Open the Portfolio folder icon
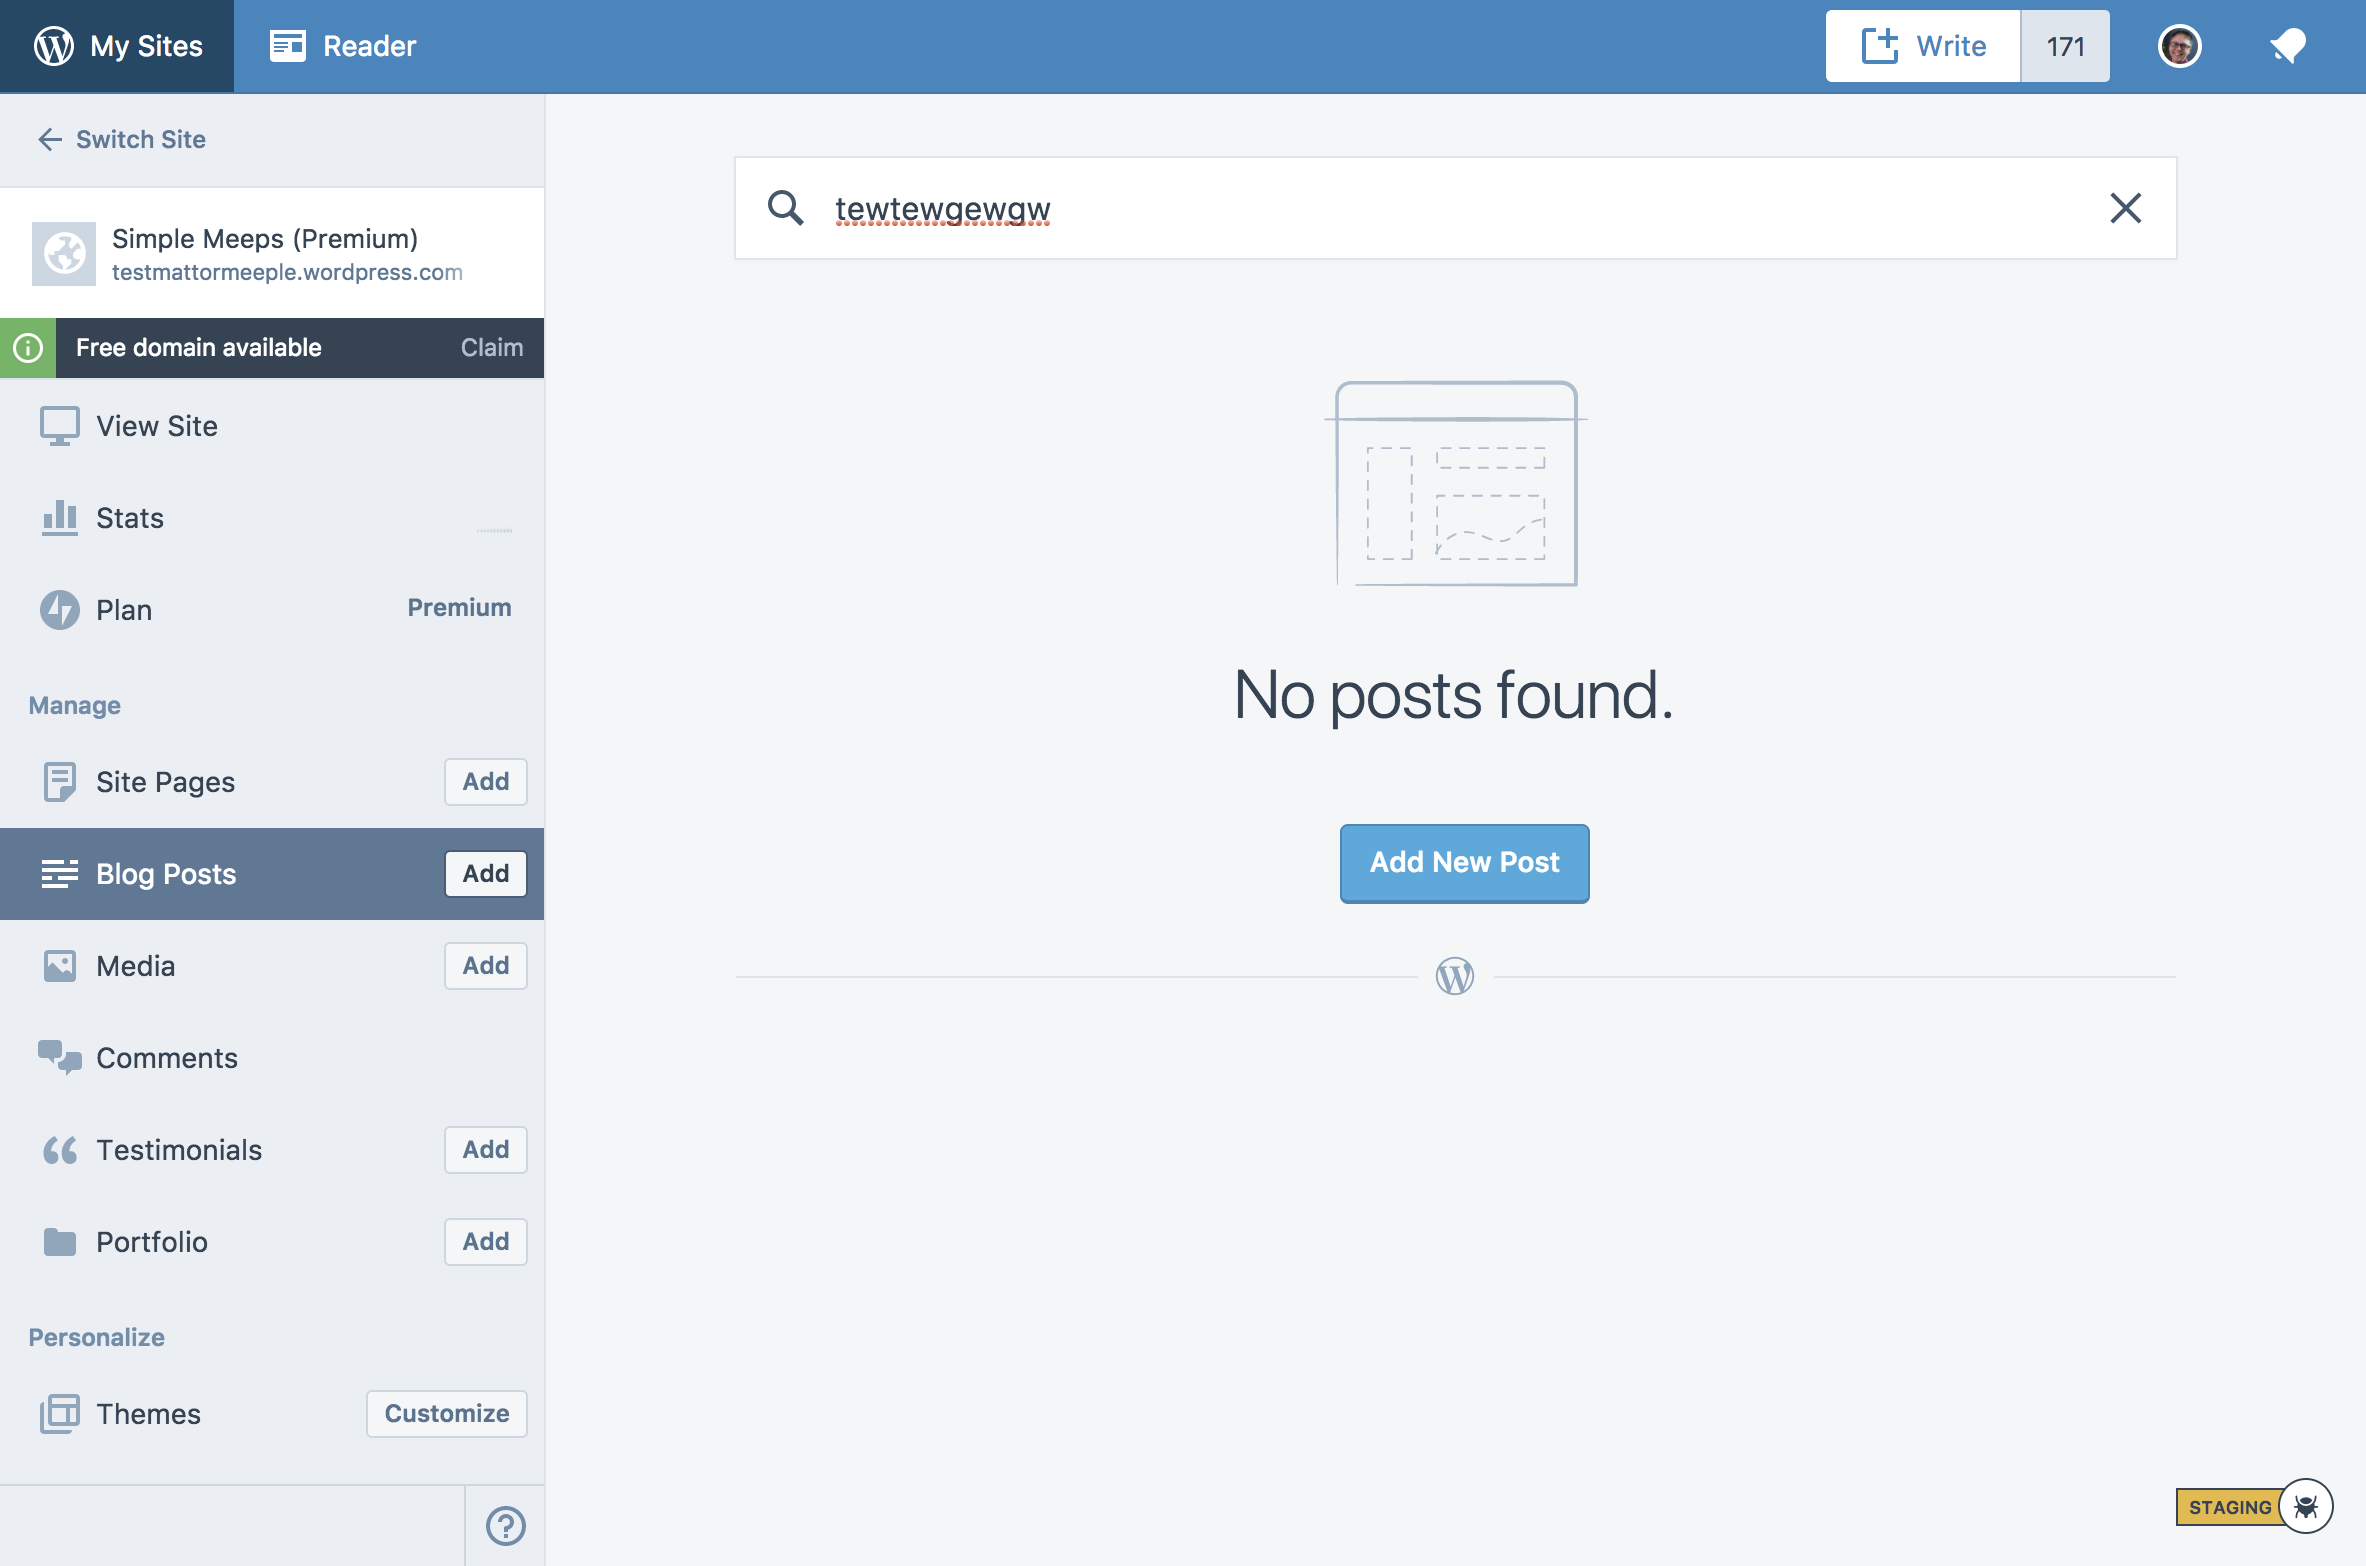This screenshot has width=2366, height=1566. pos(60,1241)
